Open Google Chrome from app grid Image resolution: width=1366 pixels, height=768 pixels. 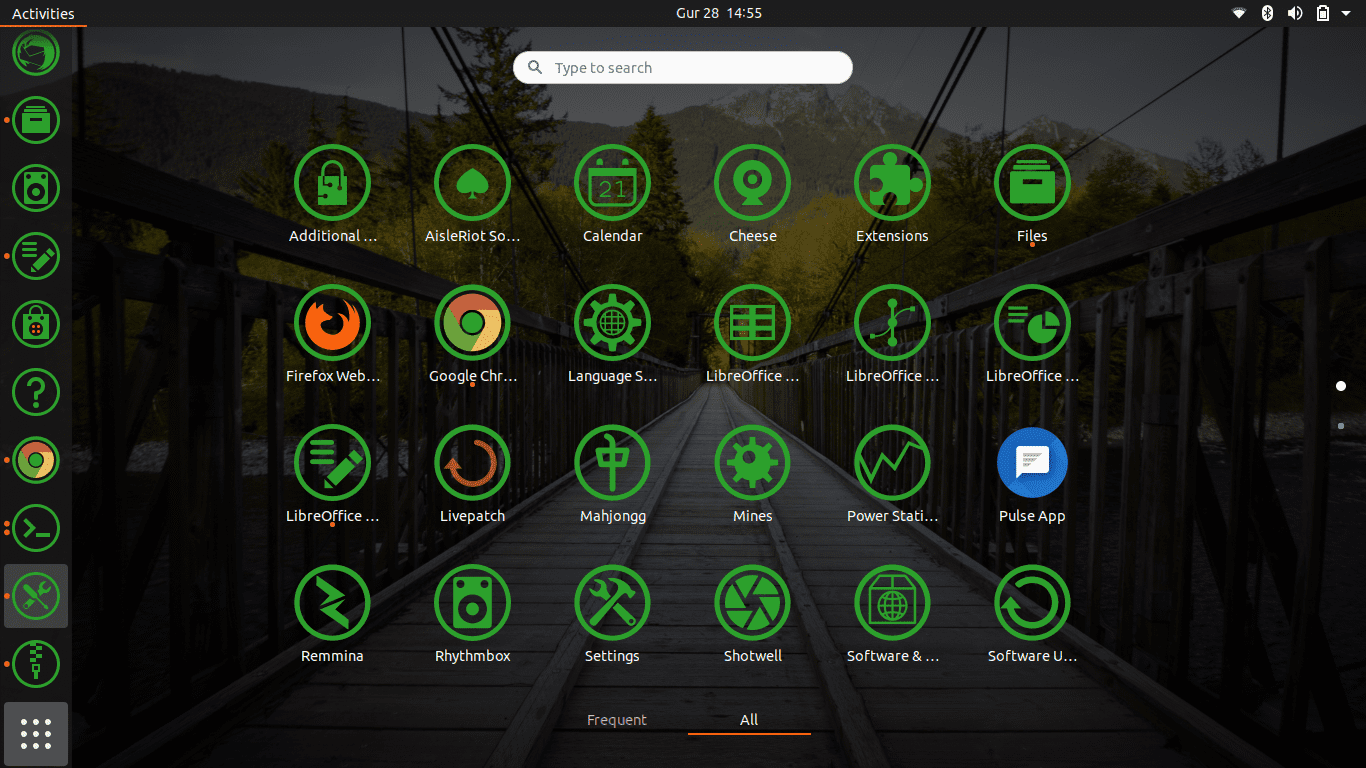[472, 323]
